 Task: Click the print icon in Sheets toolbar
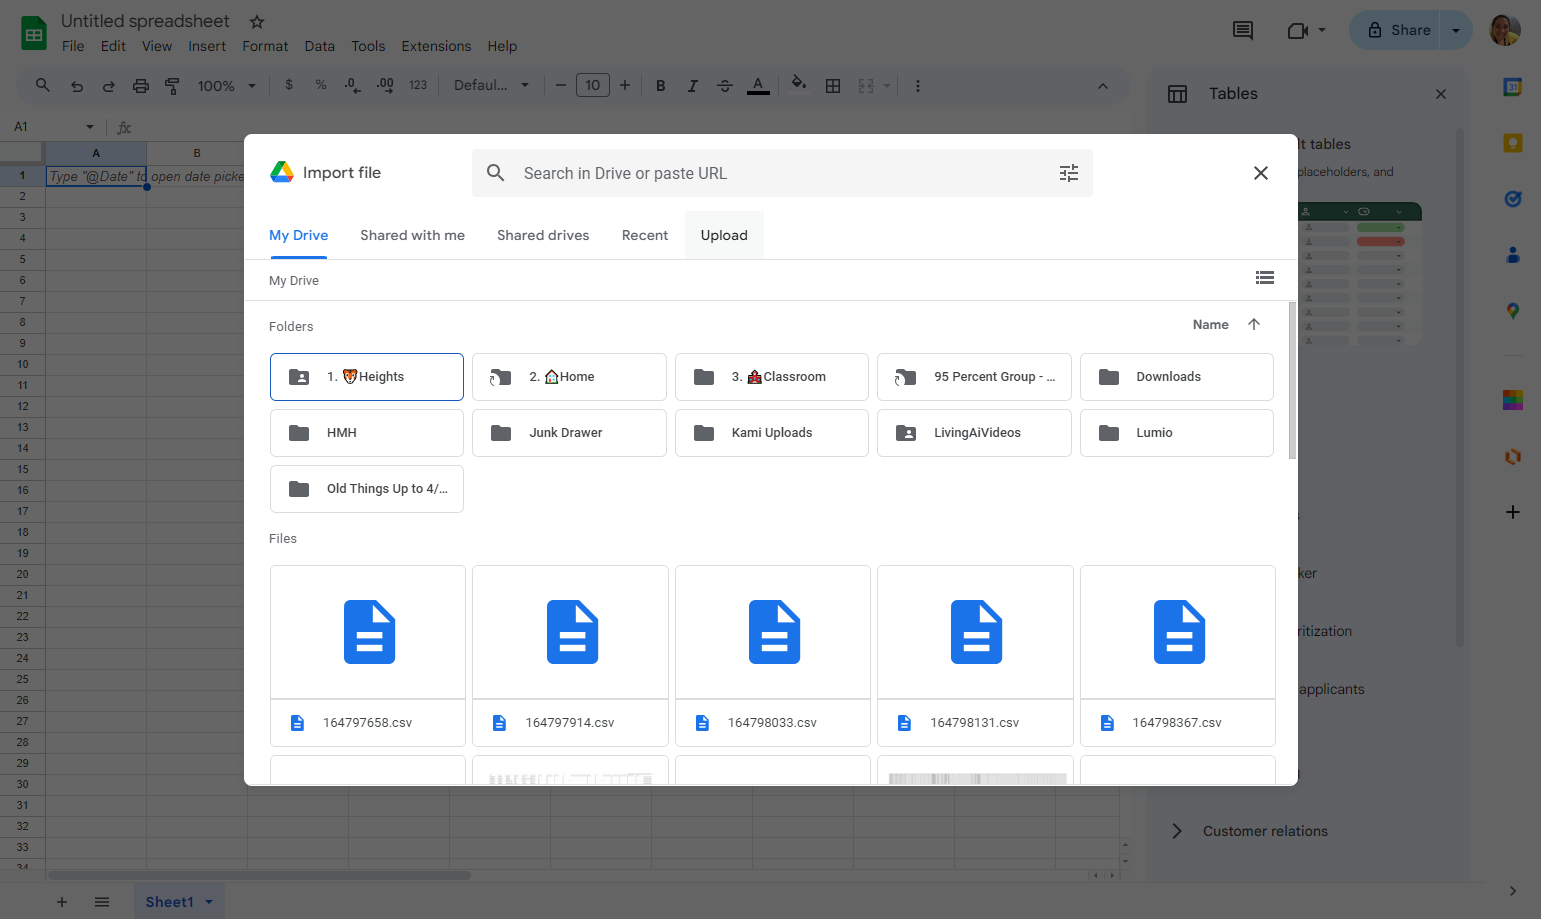click(141, 86)
